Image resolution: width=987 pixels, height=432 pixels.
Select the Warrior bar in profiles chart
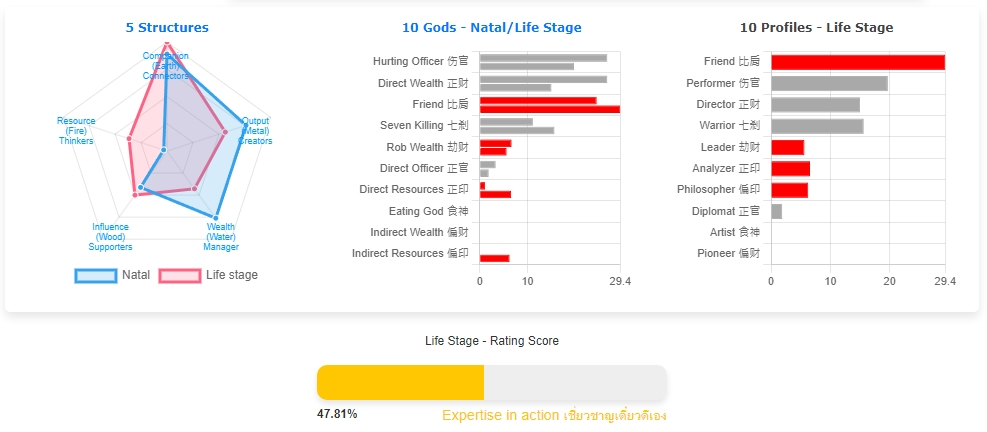coord(817,126)
